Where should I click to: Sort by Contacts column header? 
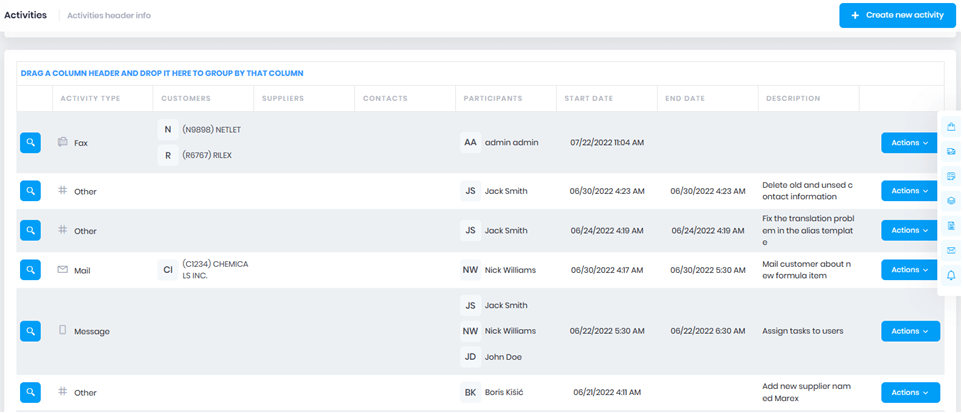(x=385, y=98)
